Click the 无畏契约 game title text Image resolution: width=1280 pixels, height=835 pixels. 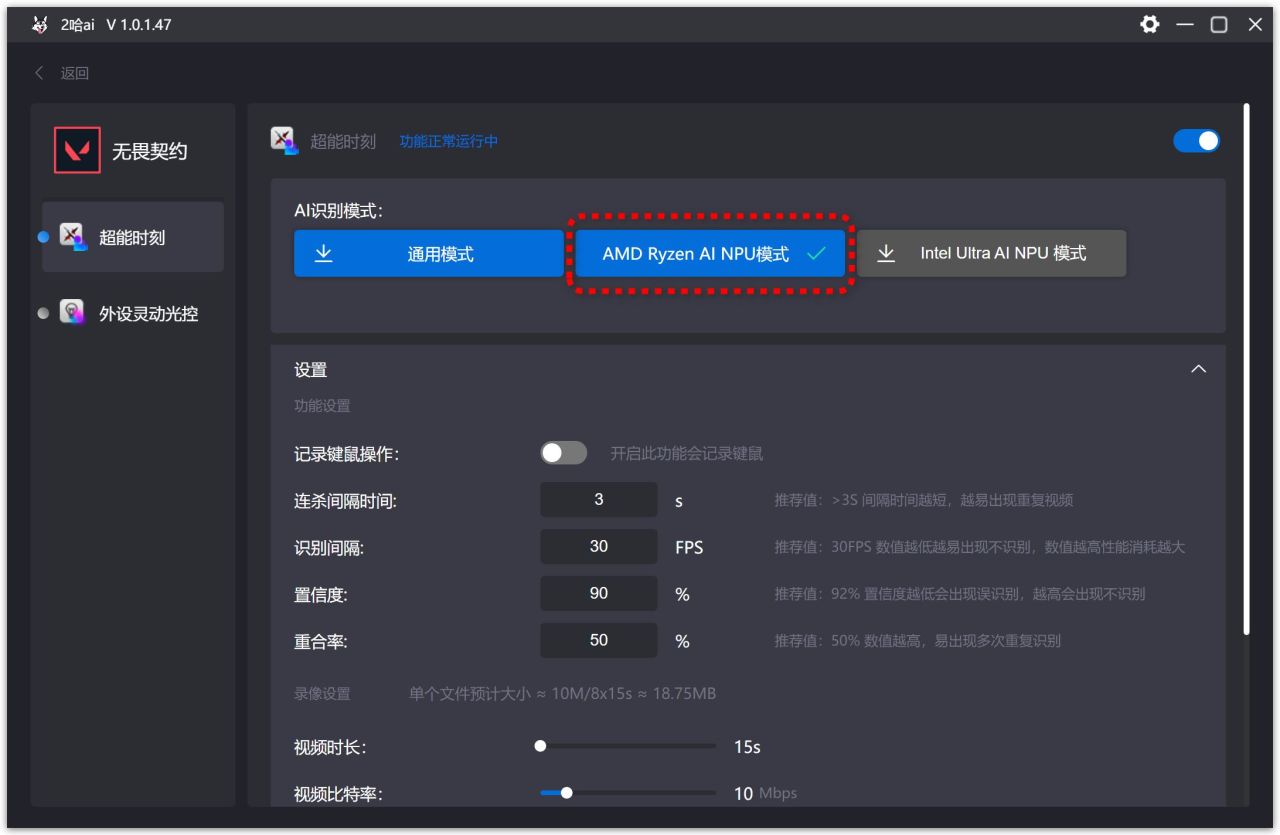pos(149,151)
